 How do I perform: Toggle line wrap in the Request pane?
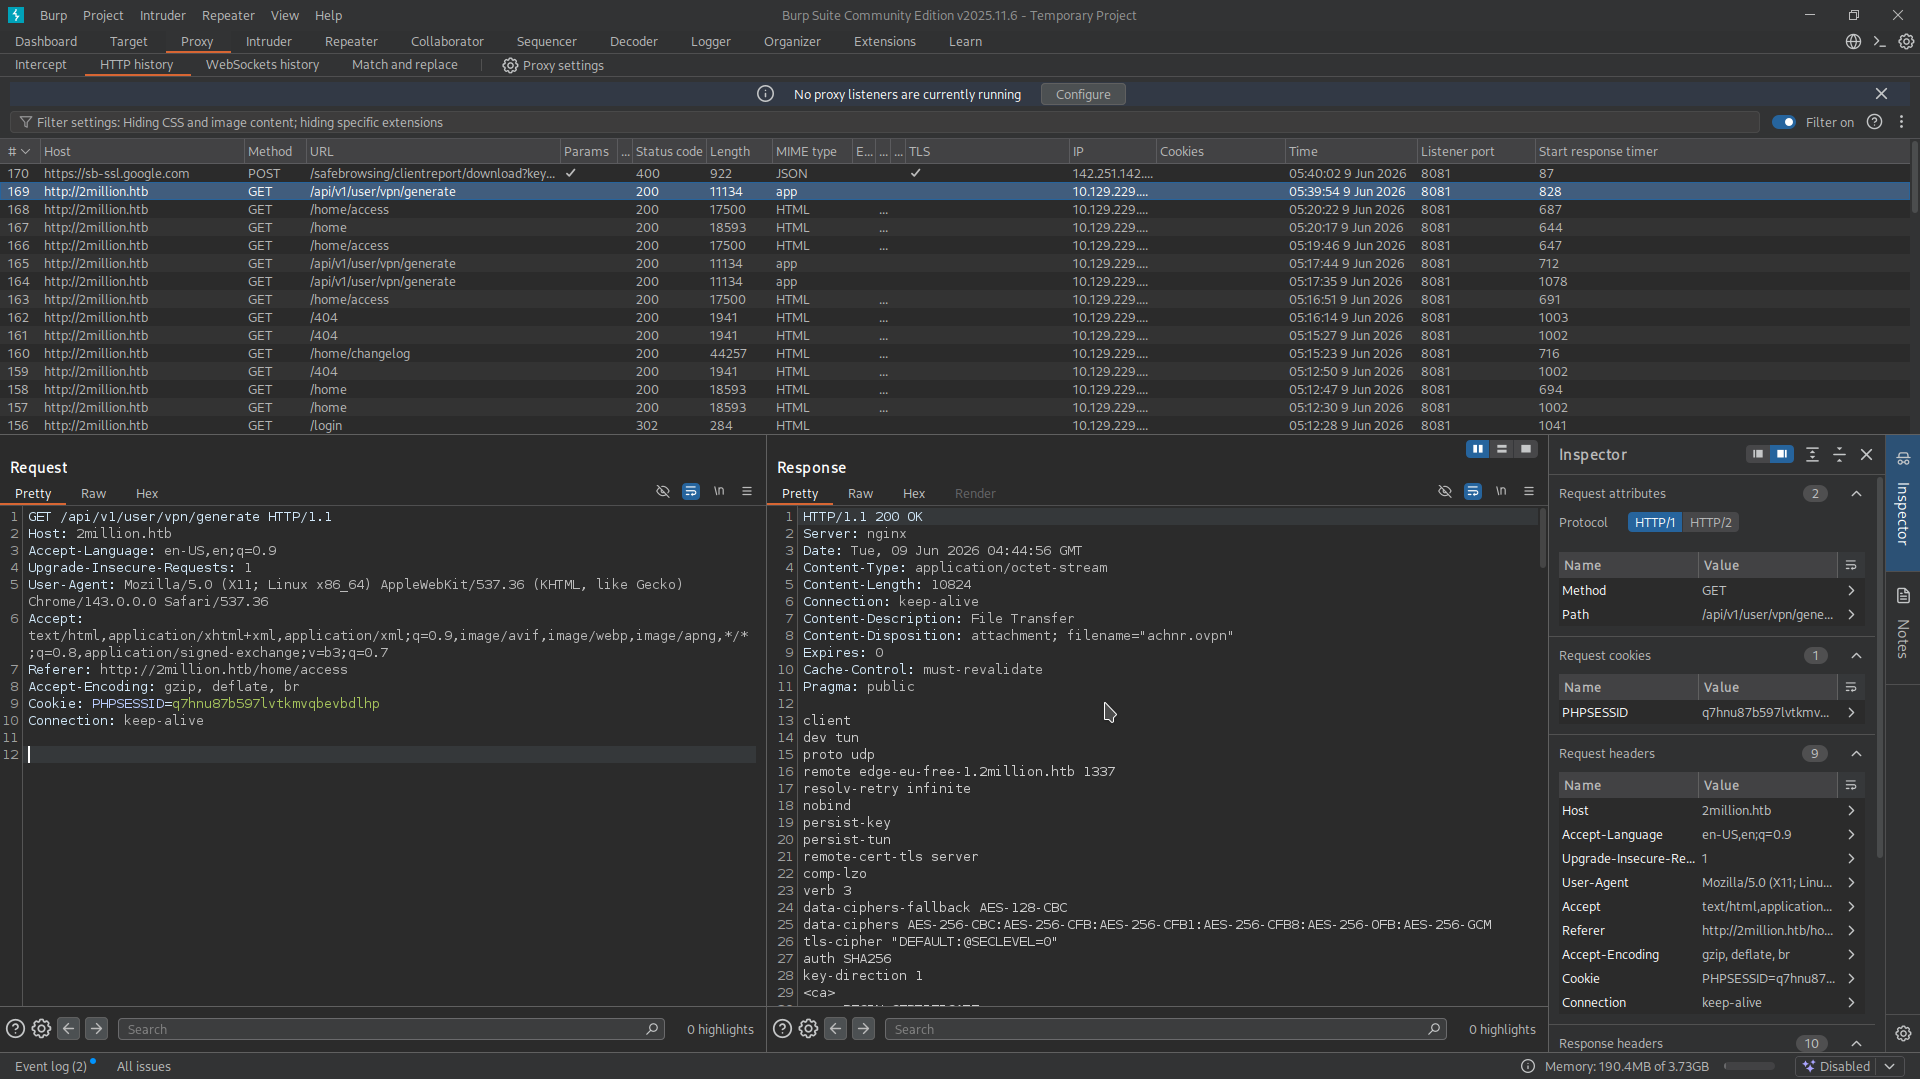[x=691, y=492]
